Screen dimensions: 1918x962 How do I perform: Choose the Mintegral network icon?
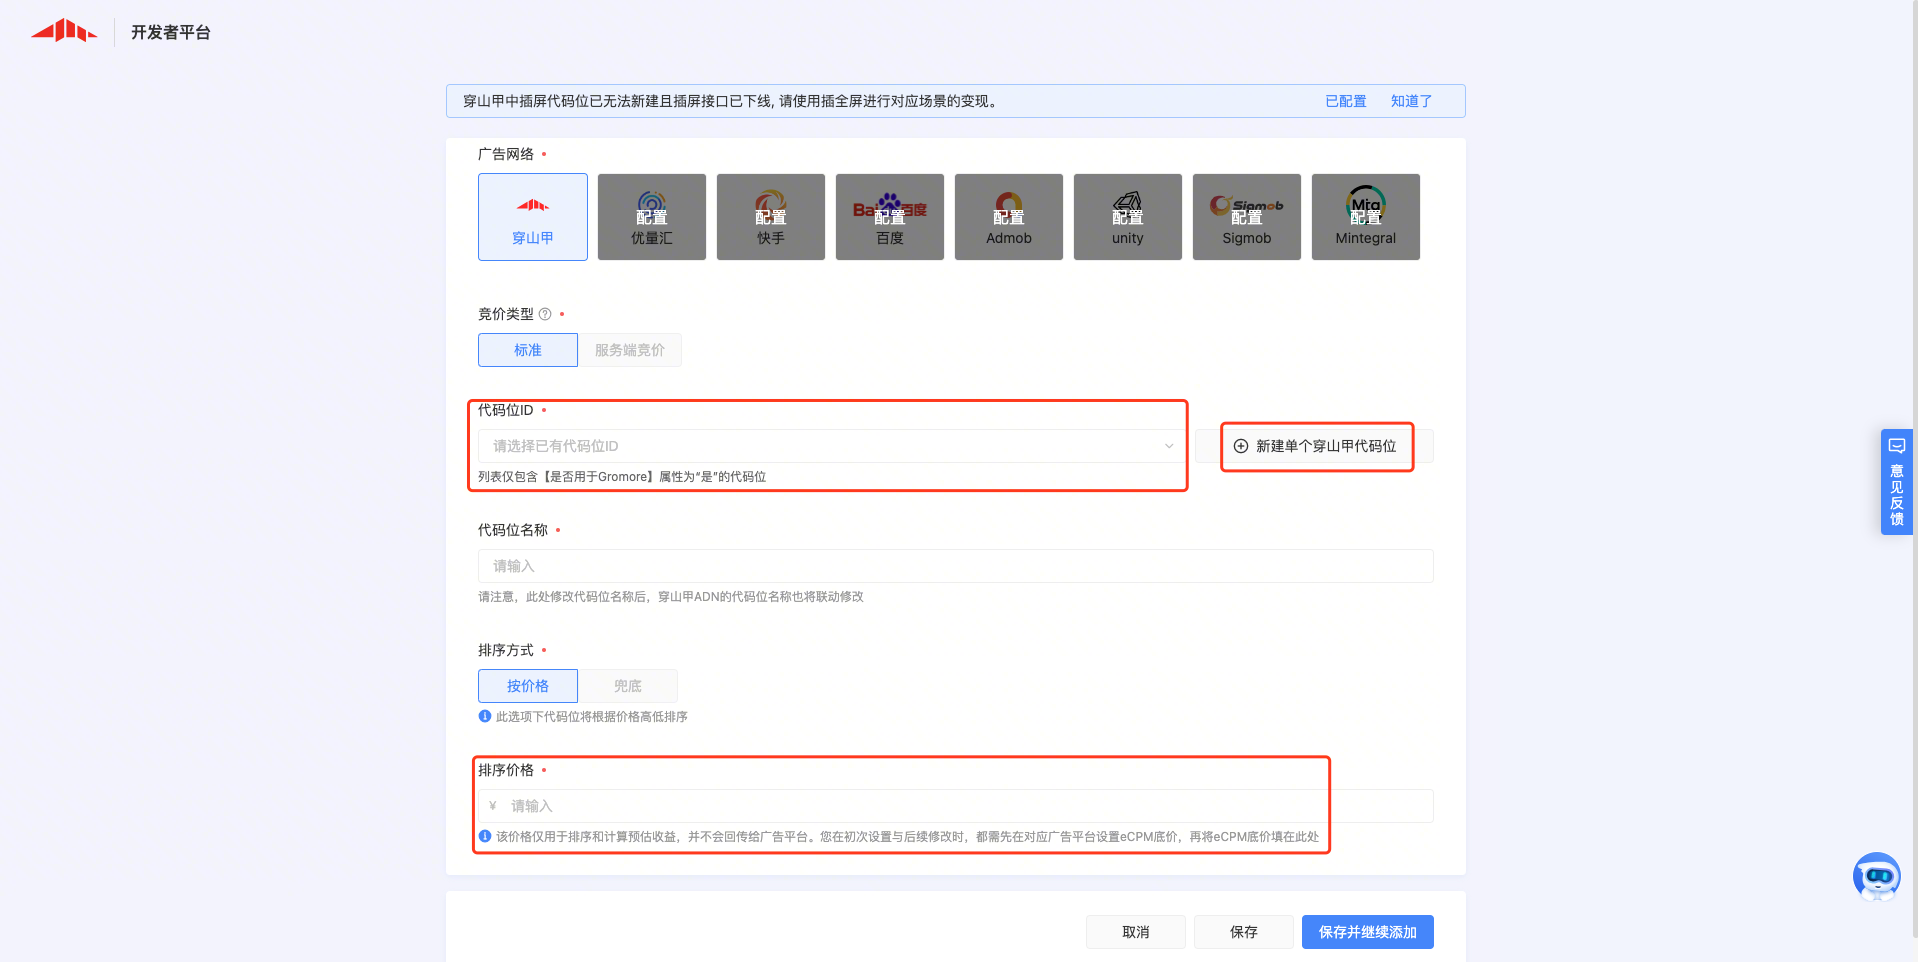tap(1365, 217)
